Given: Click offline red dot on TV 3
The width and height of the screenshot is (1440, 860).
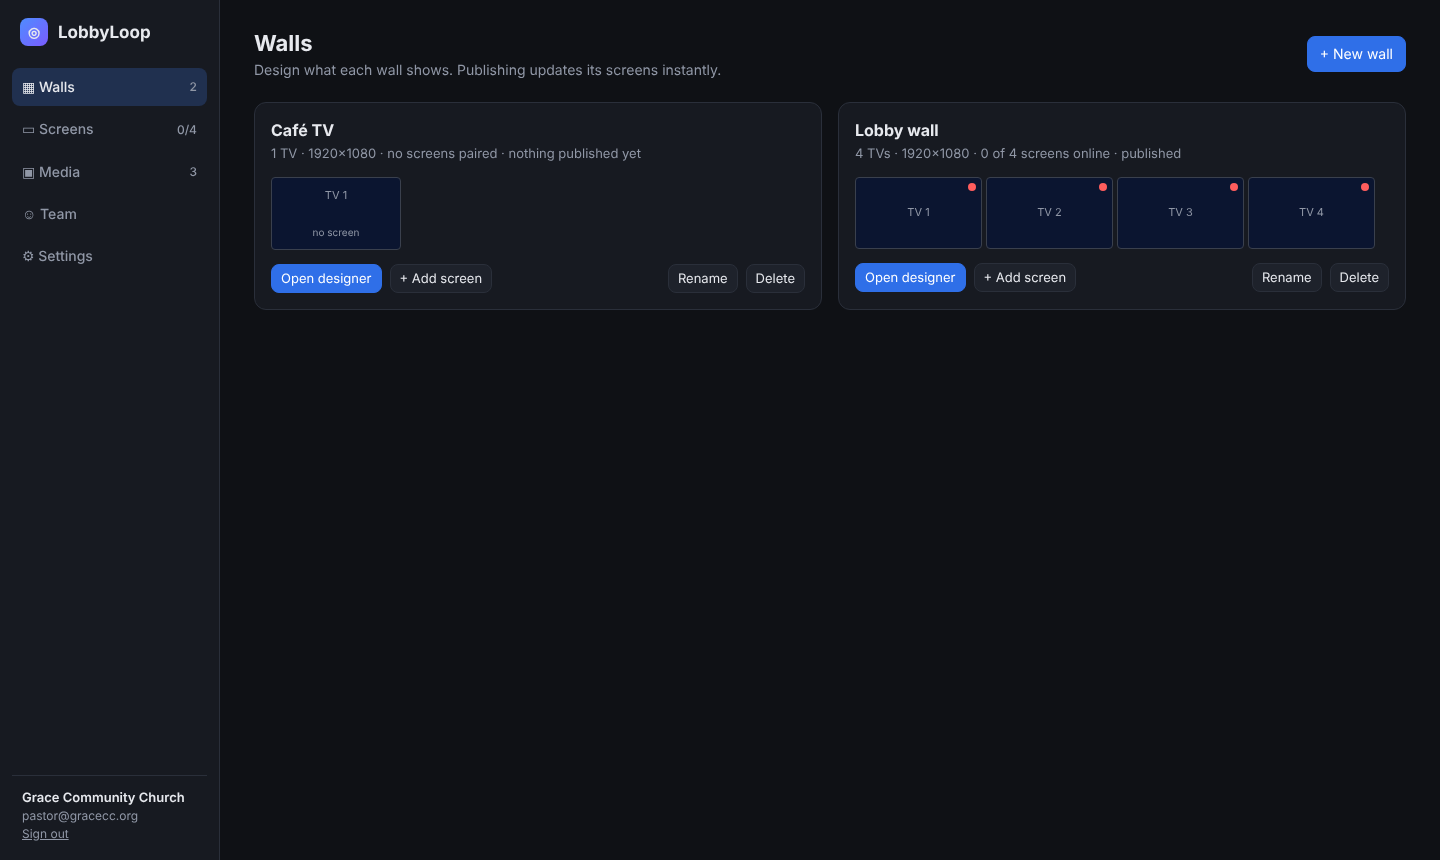Looking at the screenshot, I should [x=1234, y=187].
